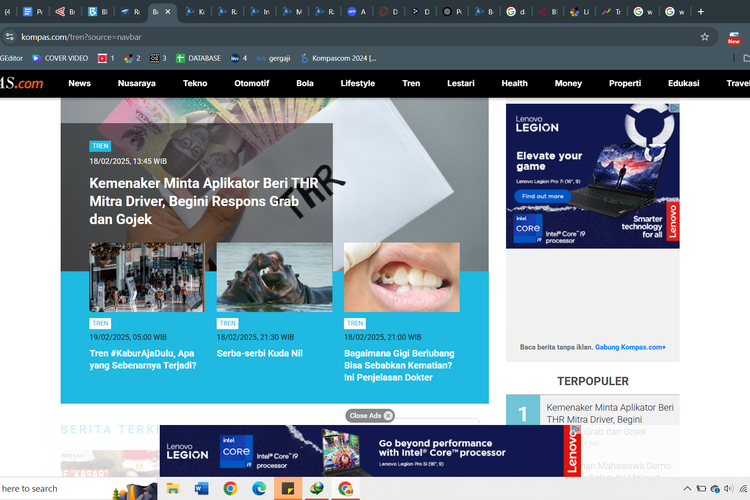Viewport: 750px width, 500px height.
Task: Open the Money section in navbar
Action: [568, 83]
